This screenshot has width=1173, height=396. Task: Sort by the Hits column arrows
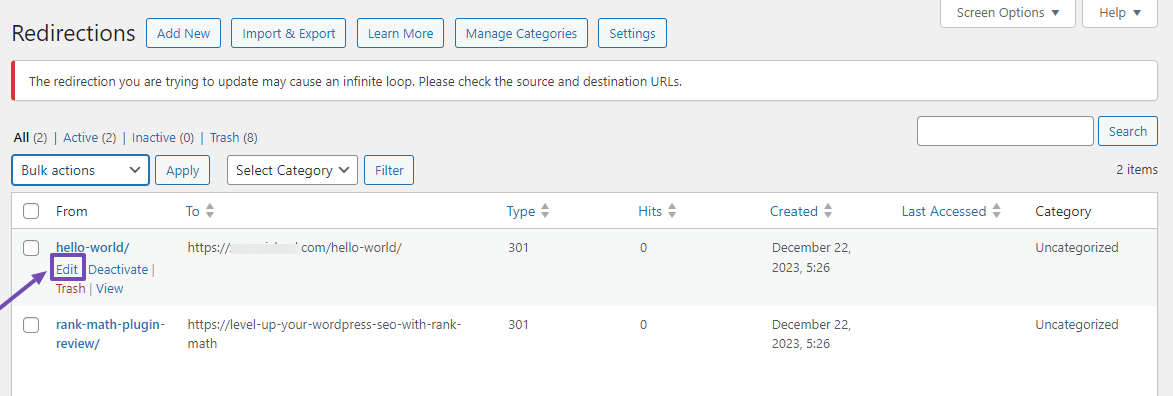point(672,212)
